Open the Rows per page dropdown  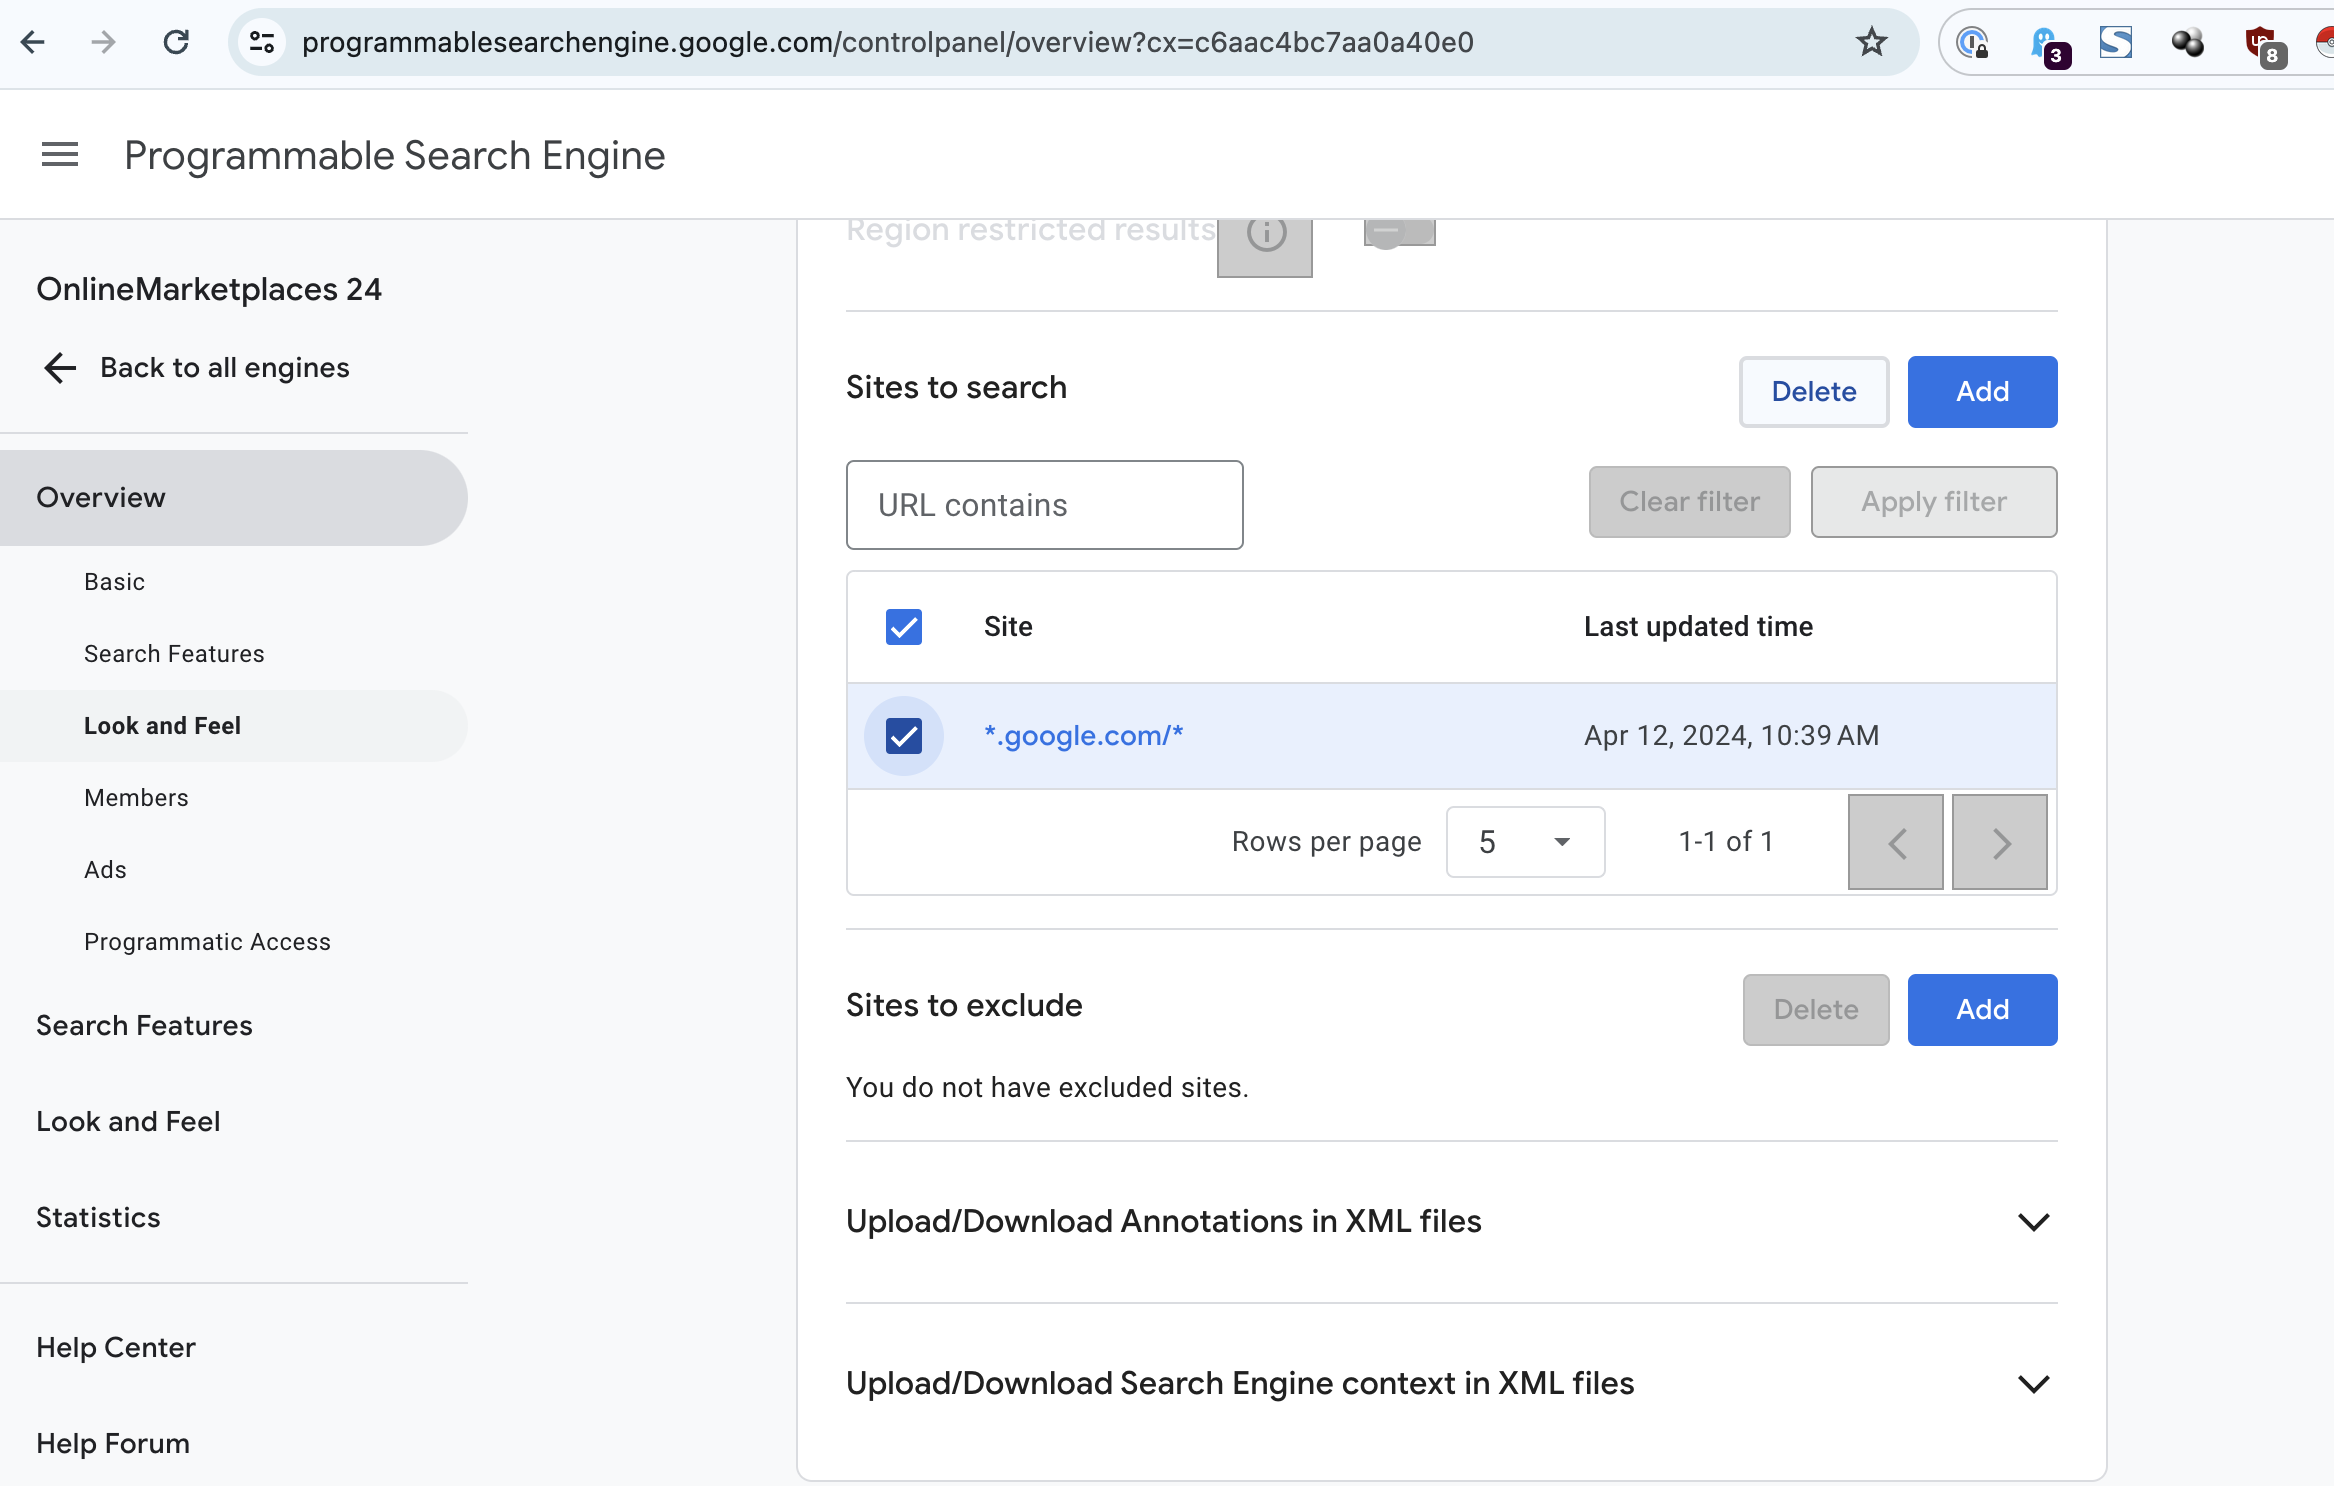tap(1523, 841)
